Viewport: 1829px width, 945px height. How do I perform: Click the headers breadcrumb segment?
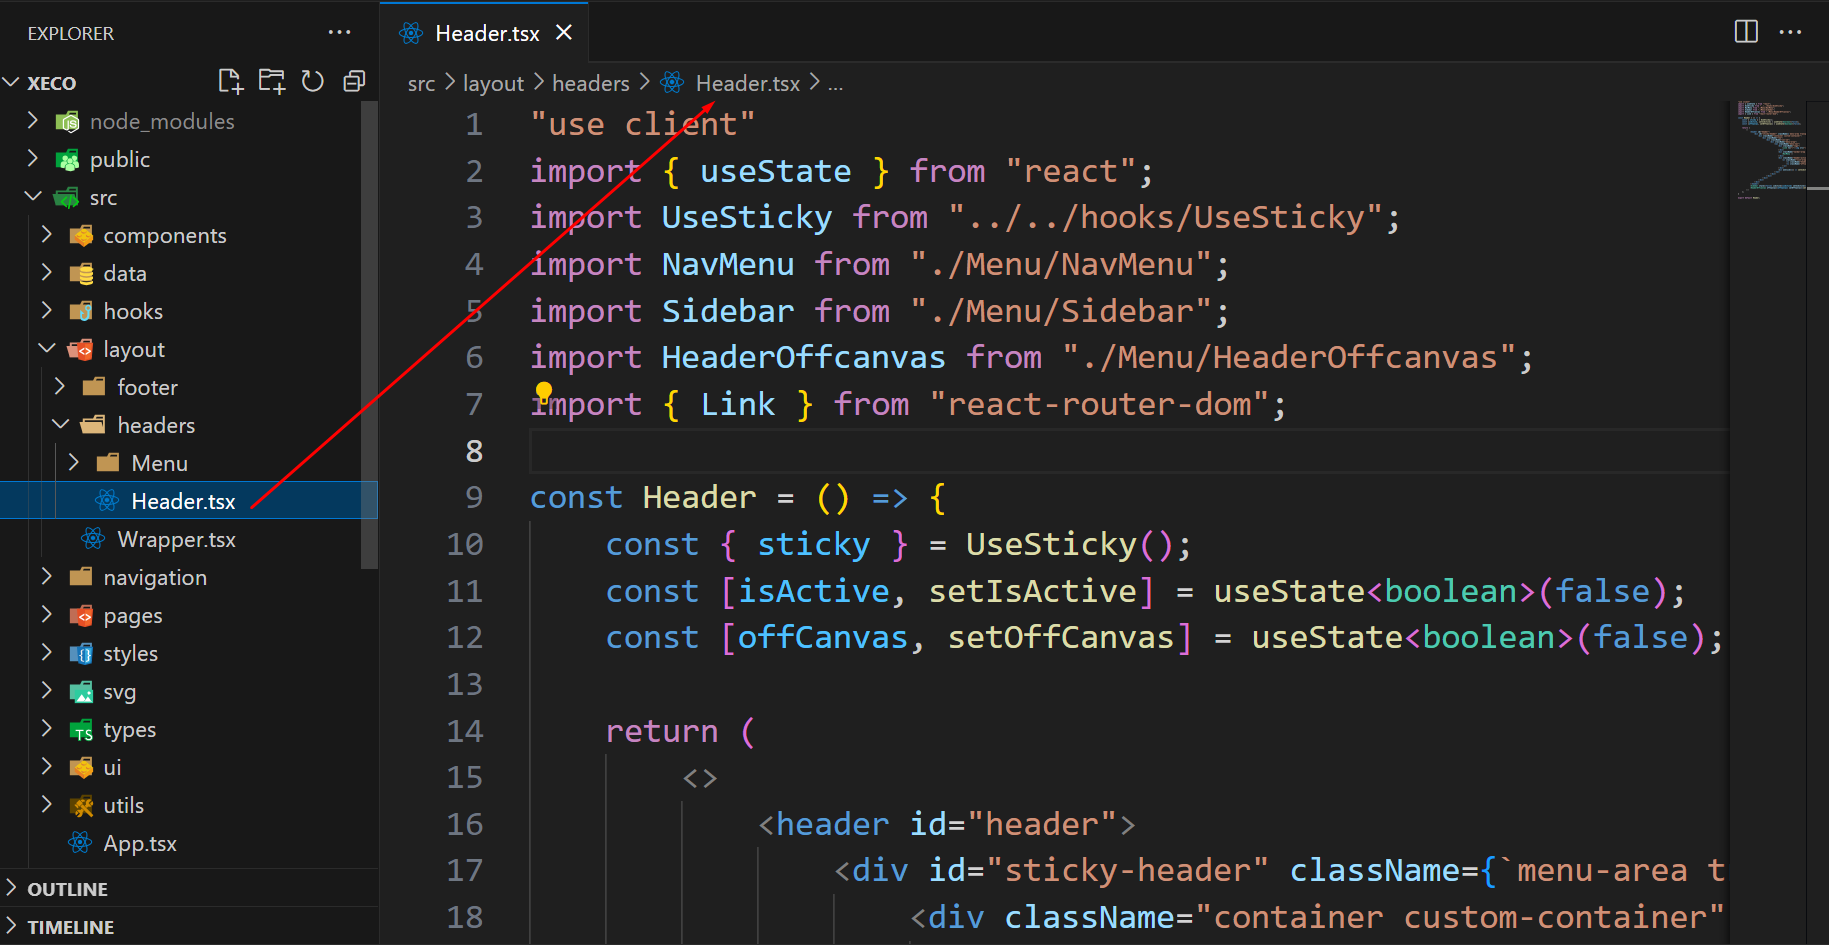coord(591,84)
